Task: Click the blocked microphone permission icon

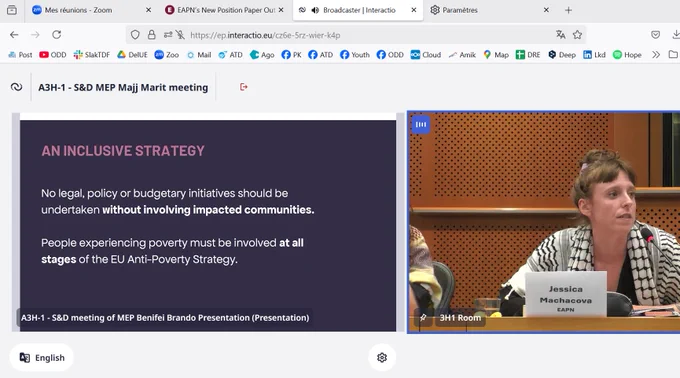Action: (180, 35)
